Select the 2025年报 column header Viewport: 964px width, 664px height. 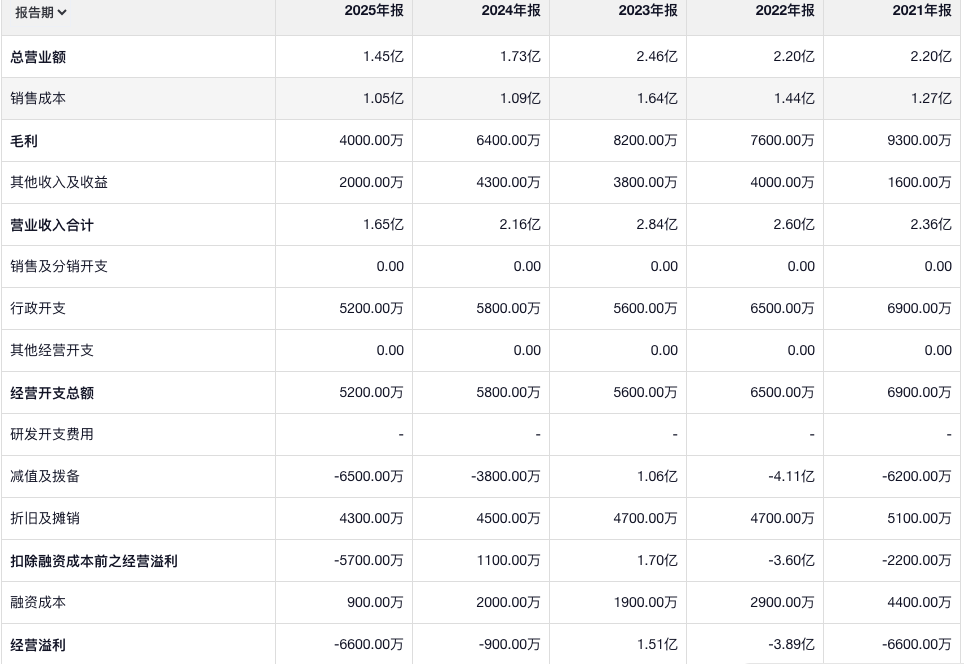(x=374, y=11)
